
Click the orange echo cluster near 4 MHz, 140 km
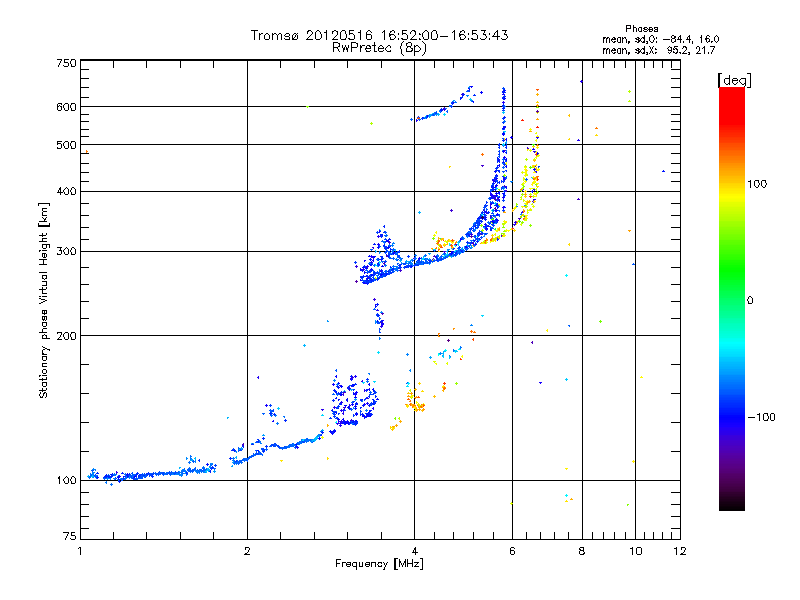click(x=415, y=400)
